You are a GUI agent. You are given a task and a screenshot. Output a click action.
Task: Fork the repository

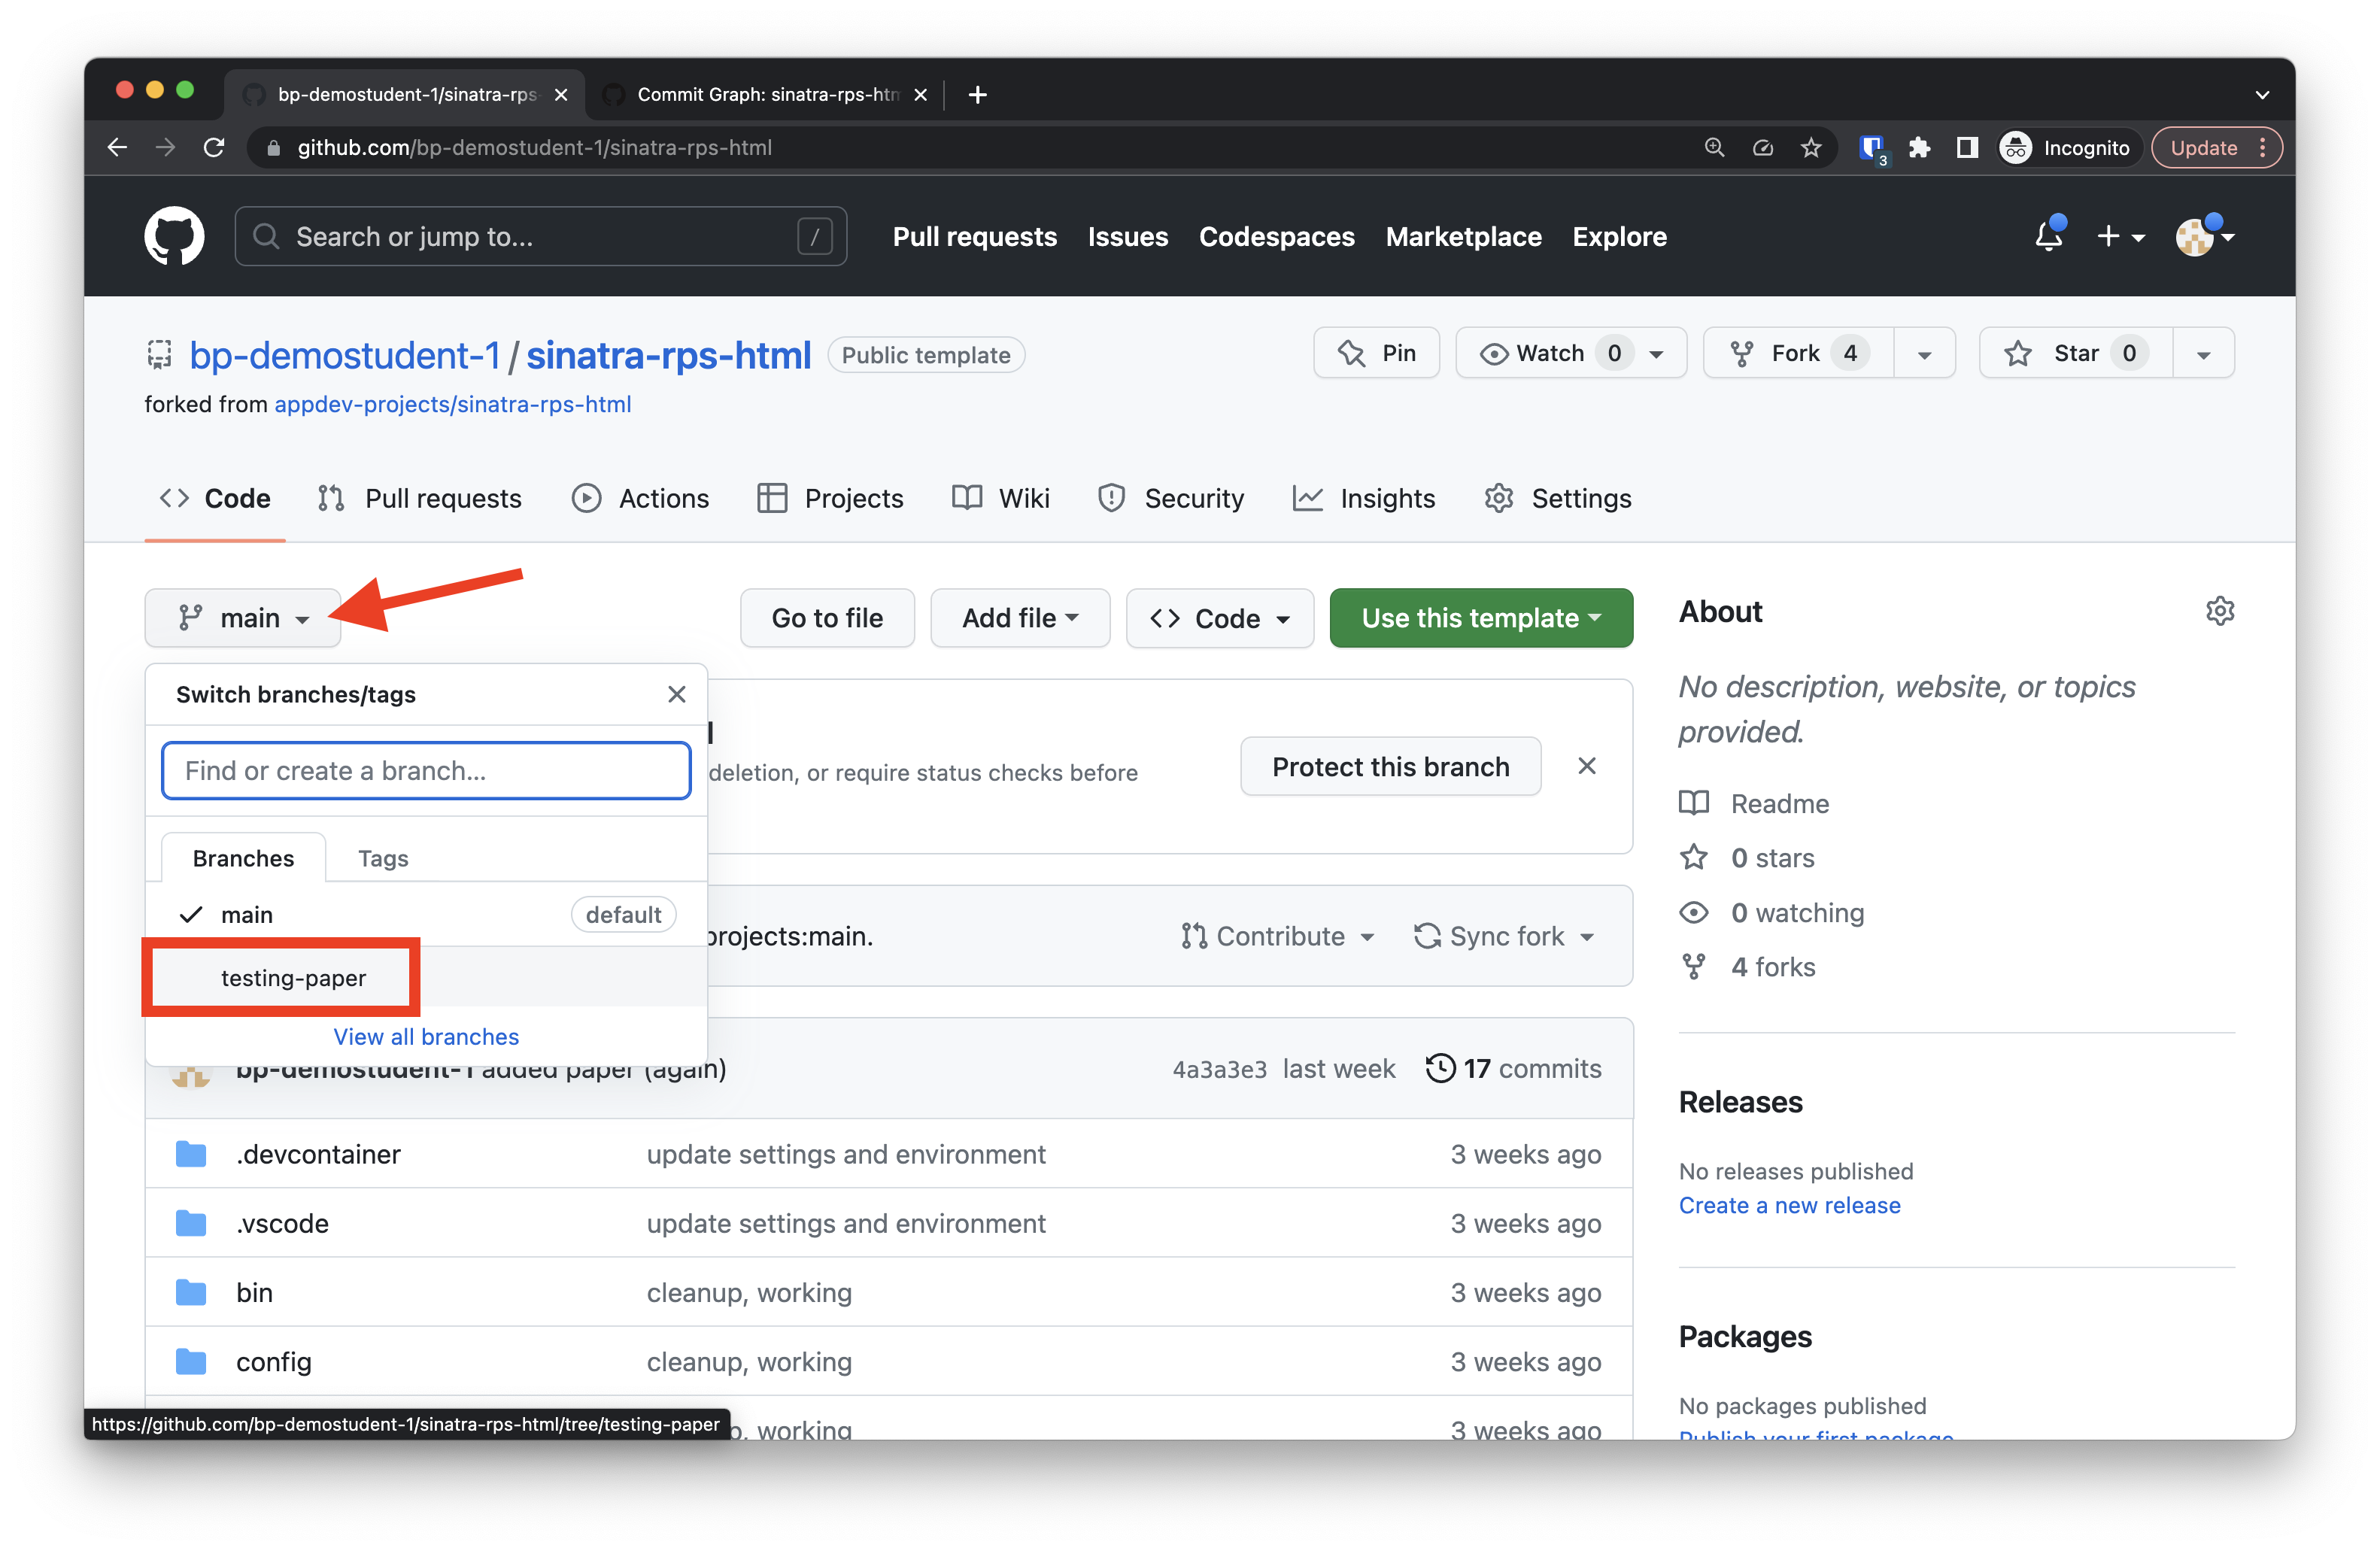pos(1798,353)
